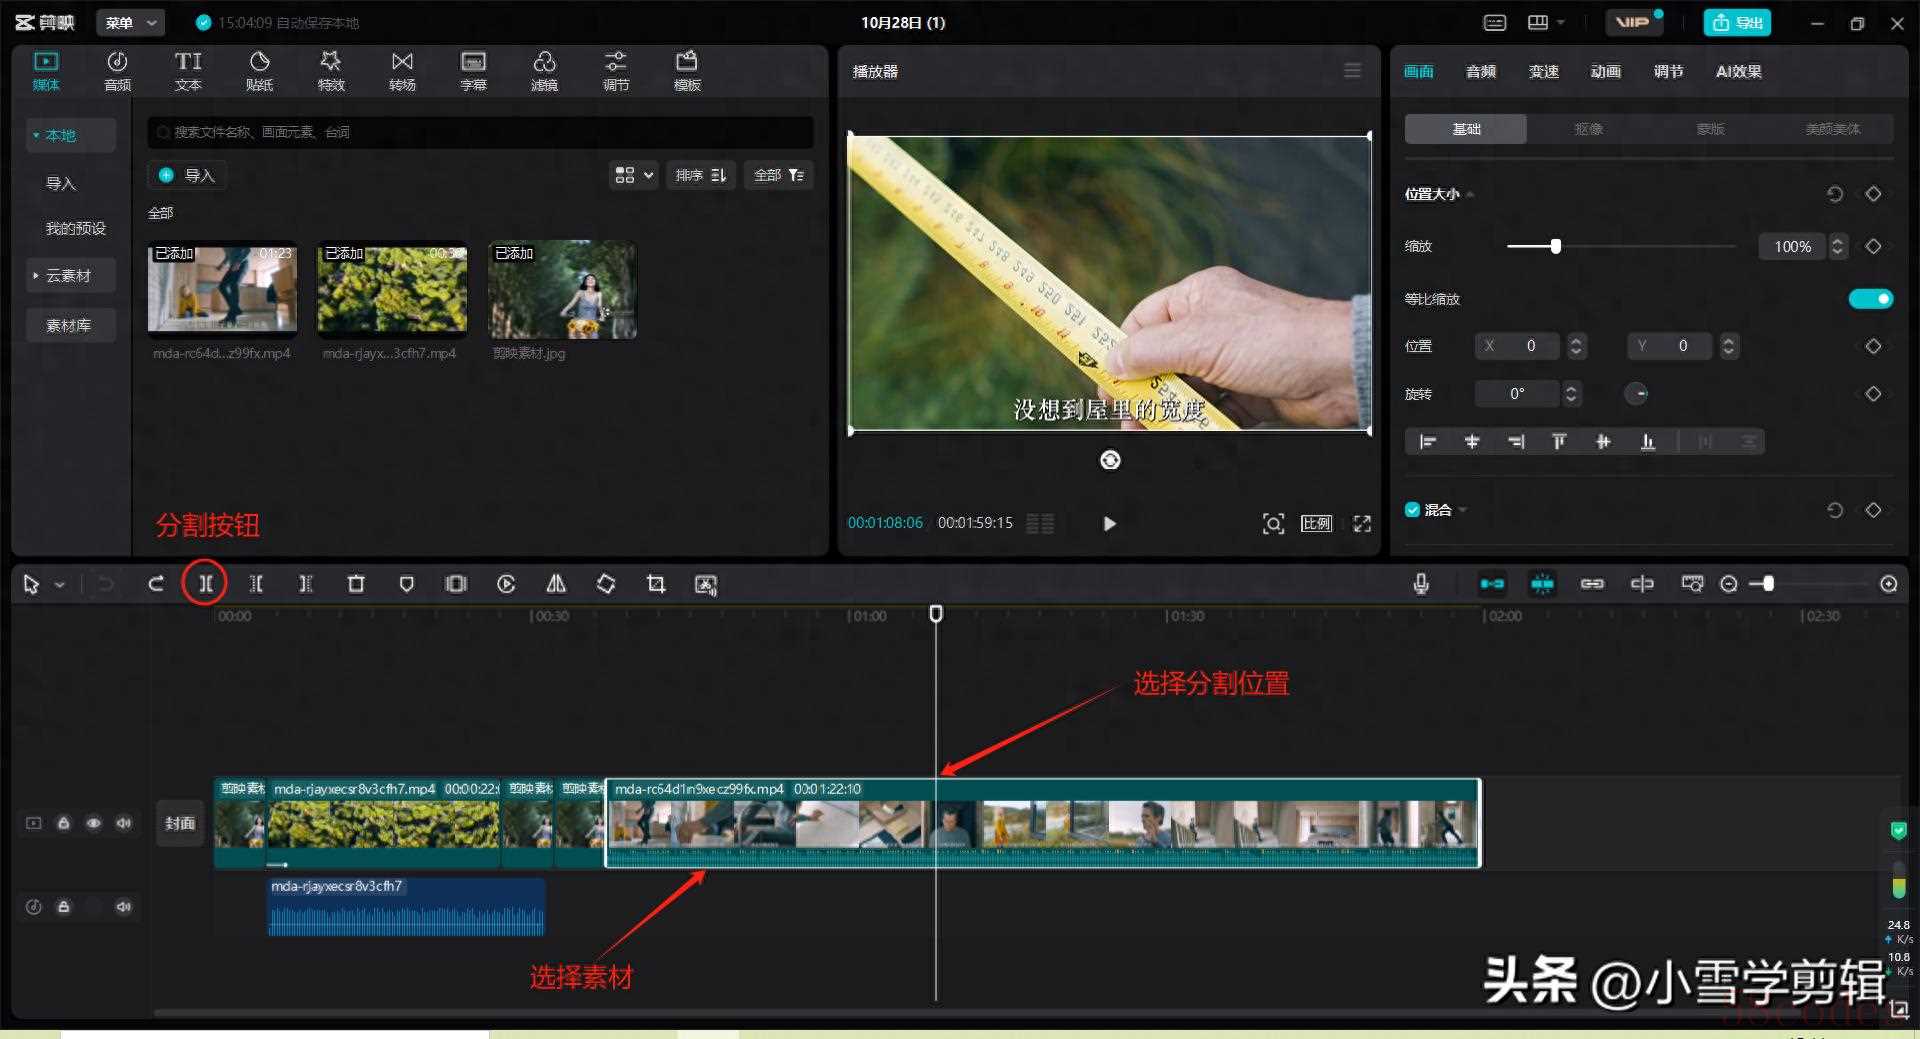
Task: Select the crop tool icon
Action: pyautogui.click(x=656, y=584)
